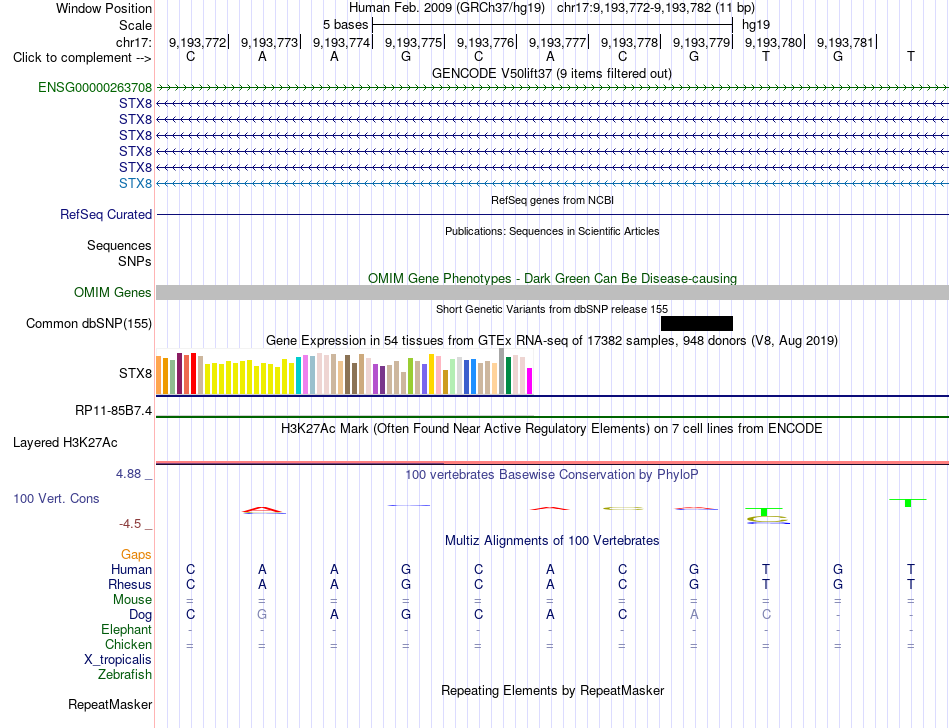The width and height of the screenshot is (950, 728).
Task: Click the GENCODE V50lift37 track title
Action: (552, 73)
